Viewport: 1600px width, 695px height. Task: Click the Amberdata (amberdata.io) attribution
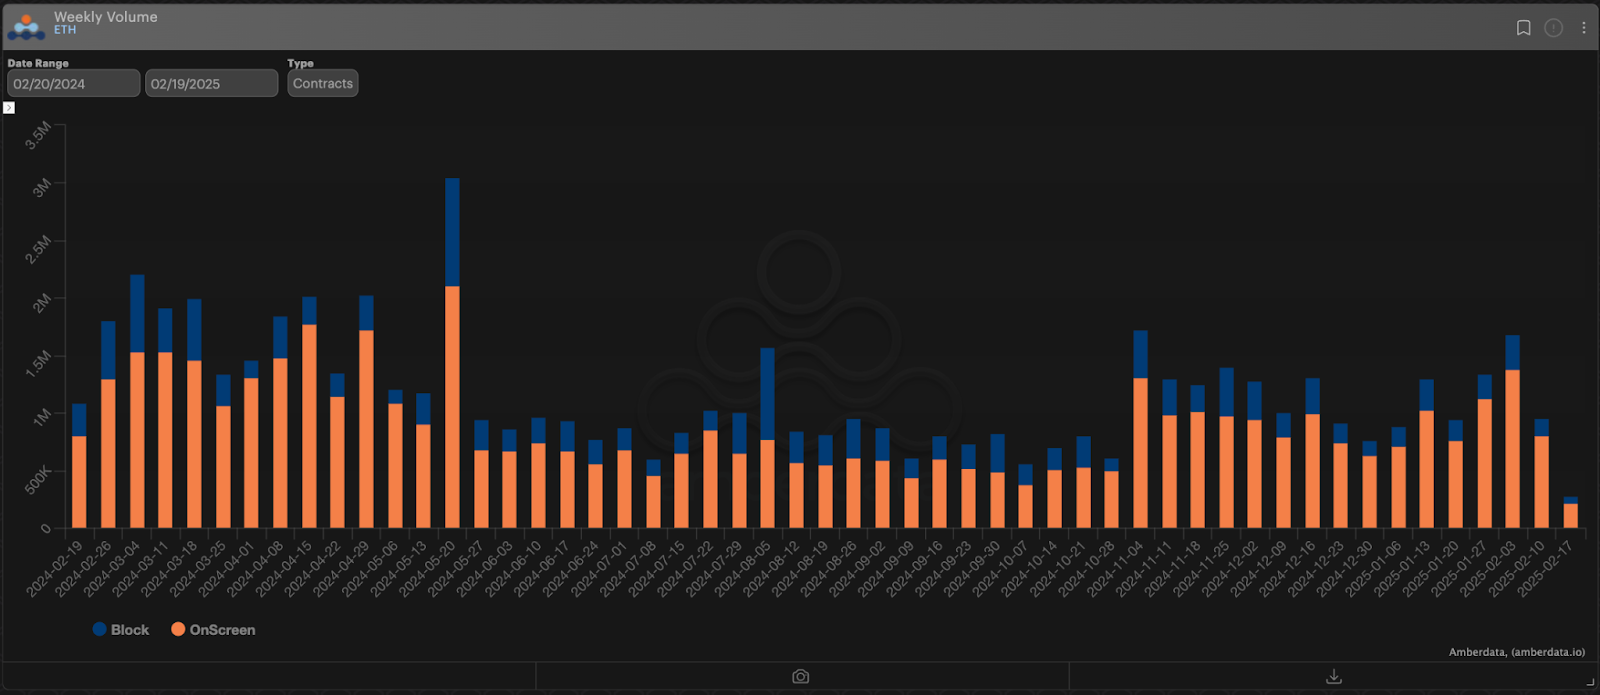click(x=1516, y=652)
